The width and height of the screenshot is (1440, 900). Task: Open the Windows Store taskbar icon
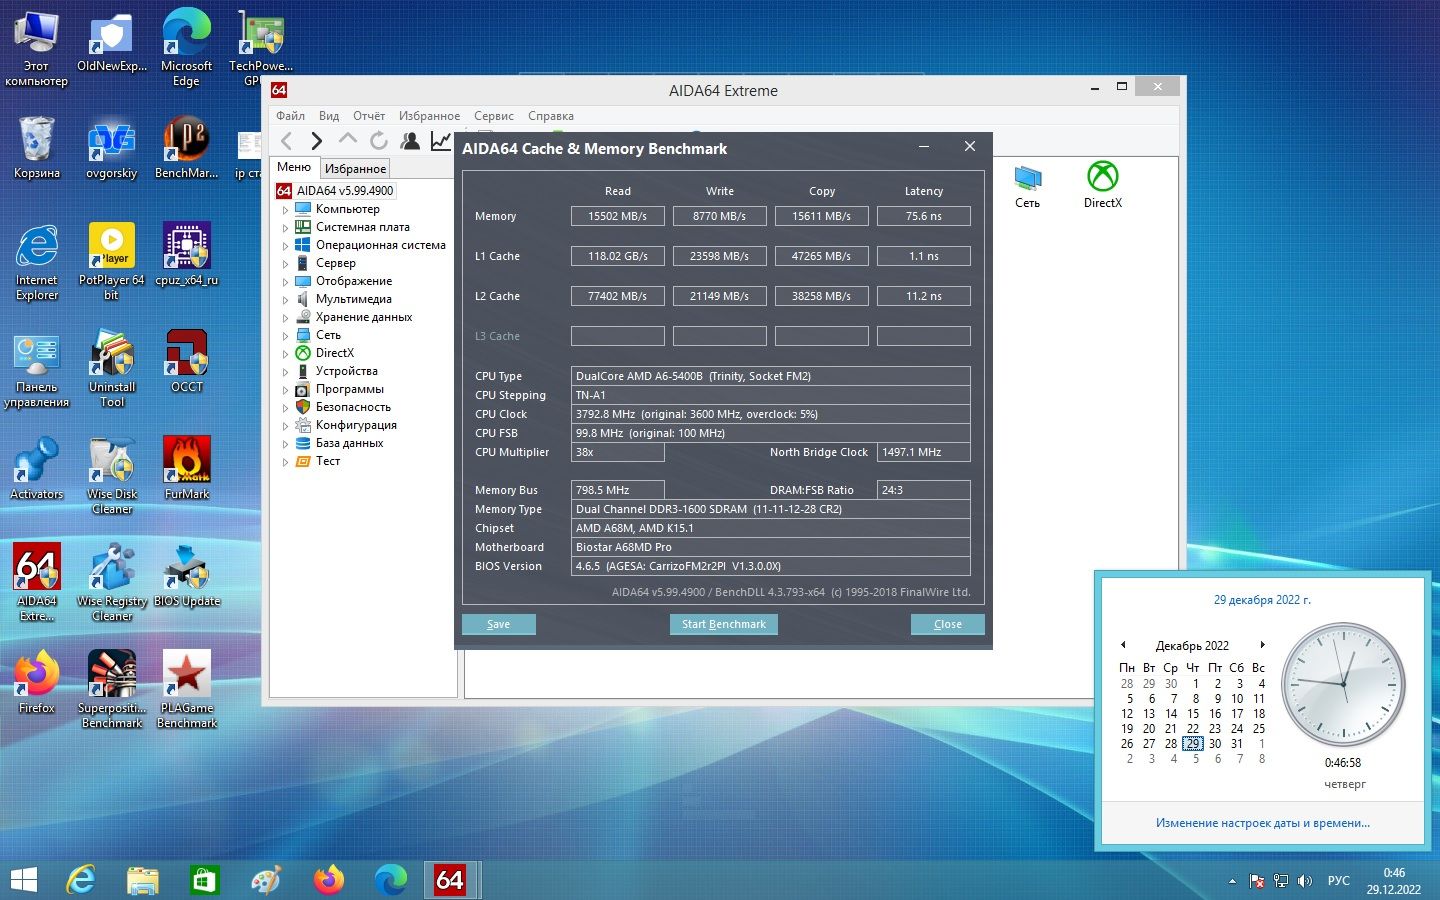204,880
